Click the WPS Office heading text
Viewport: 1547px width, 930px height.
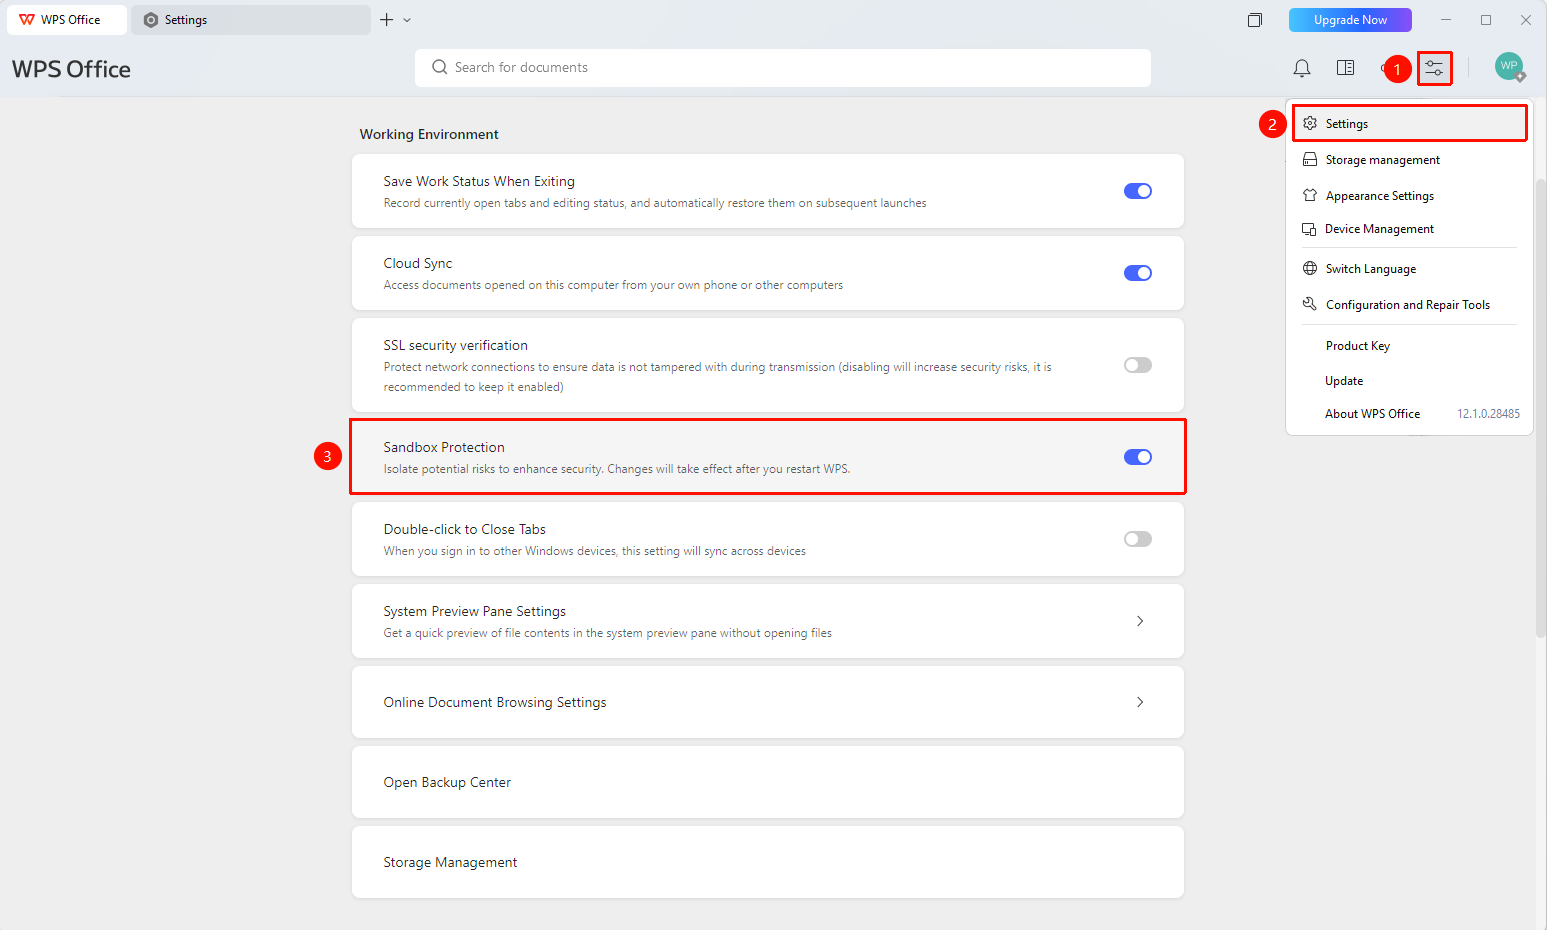coord(71,69)
